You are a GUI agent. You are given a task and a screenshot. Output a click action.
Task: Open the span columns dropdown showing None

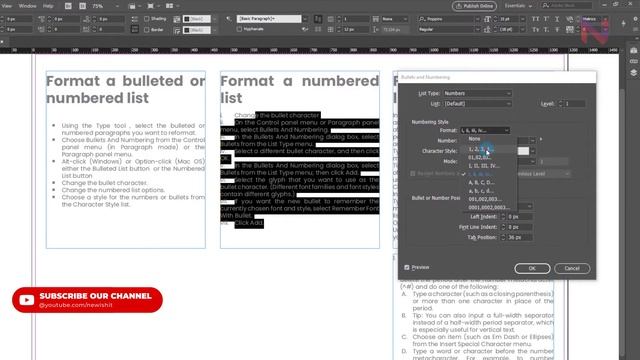(x=395, y=19)
